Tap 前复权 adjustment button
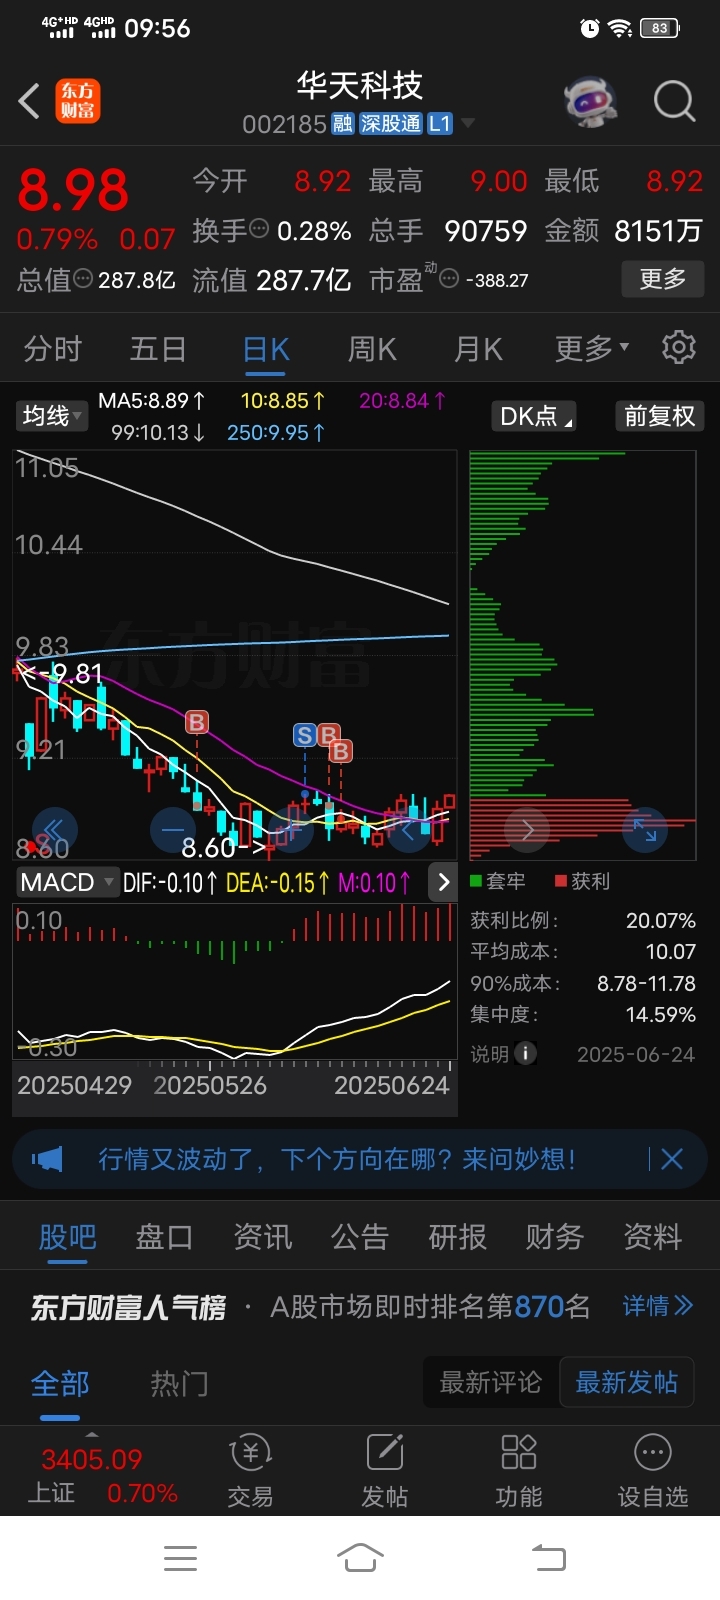 tap(659, 416)
